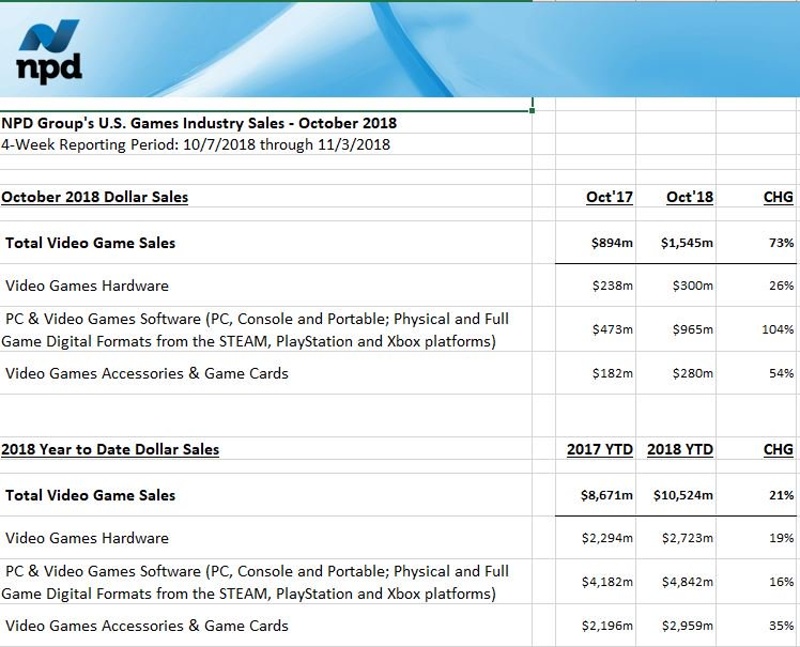Image resolution: width=800 pixels, height=647 pixels.
Task: Click the $10,524m year-to-date total cell
Action: (x=683, y=495)
